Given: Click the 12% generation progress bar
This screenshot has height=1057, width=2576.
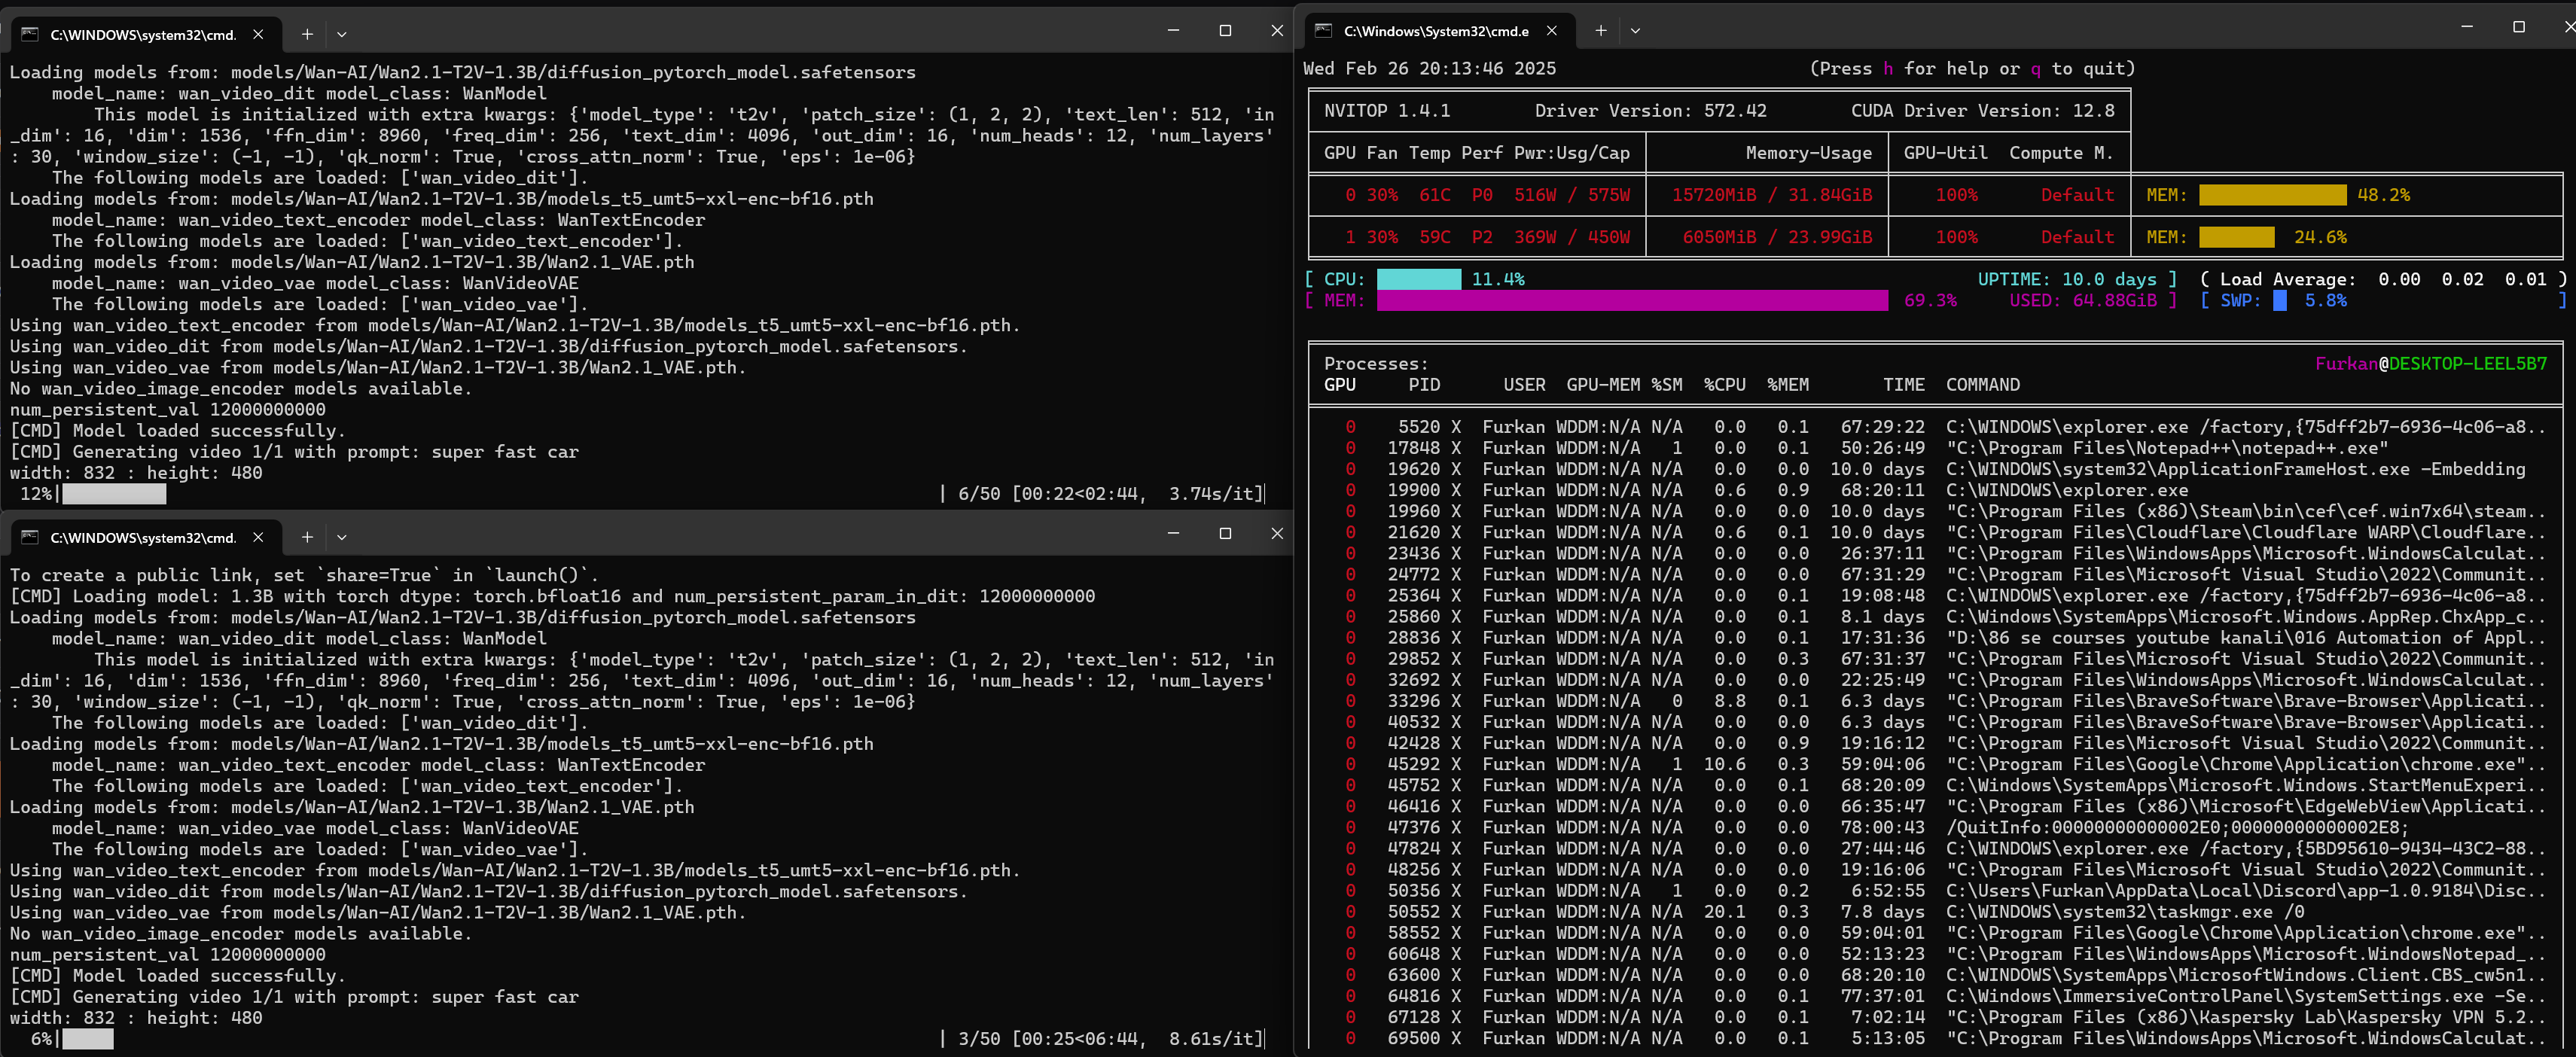Looking at the screenshot, I should [114, 494].
